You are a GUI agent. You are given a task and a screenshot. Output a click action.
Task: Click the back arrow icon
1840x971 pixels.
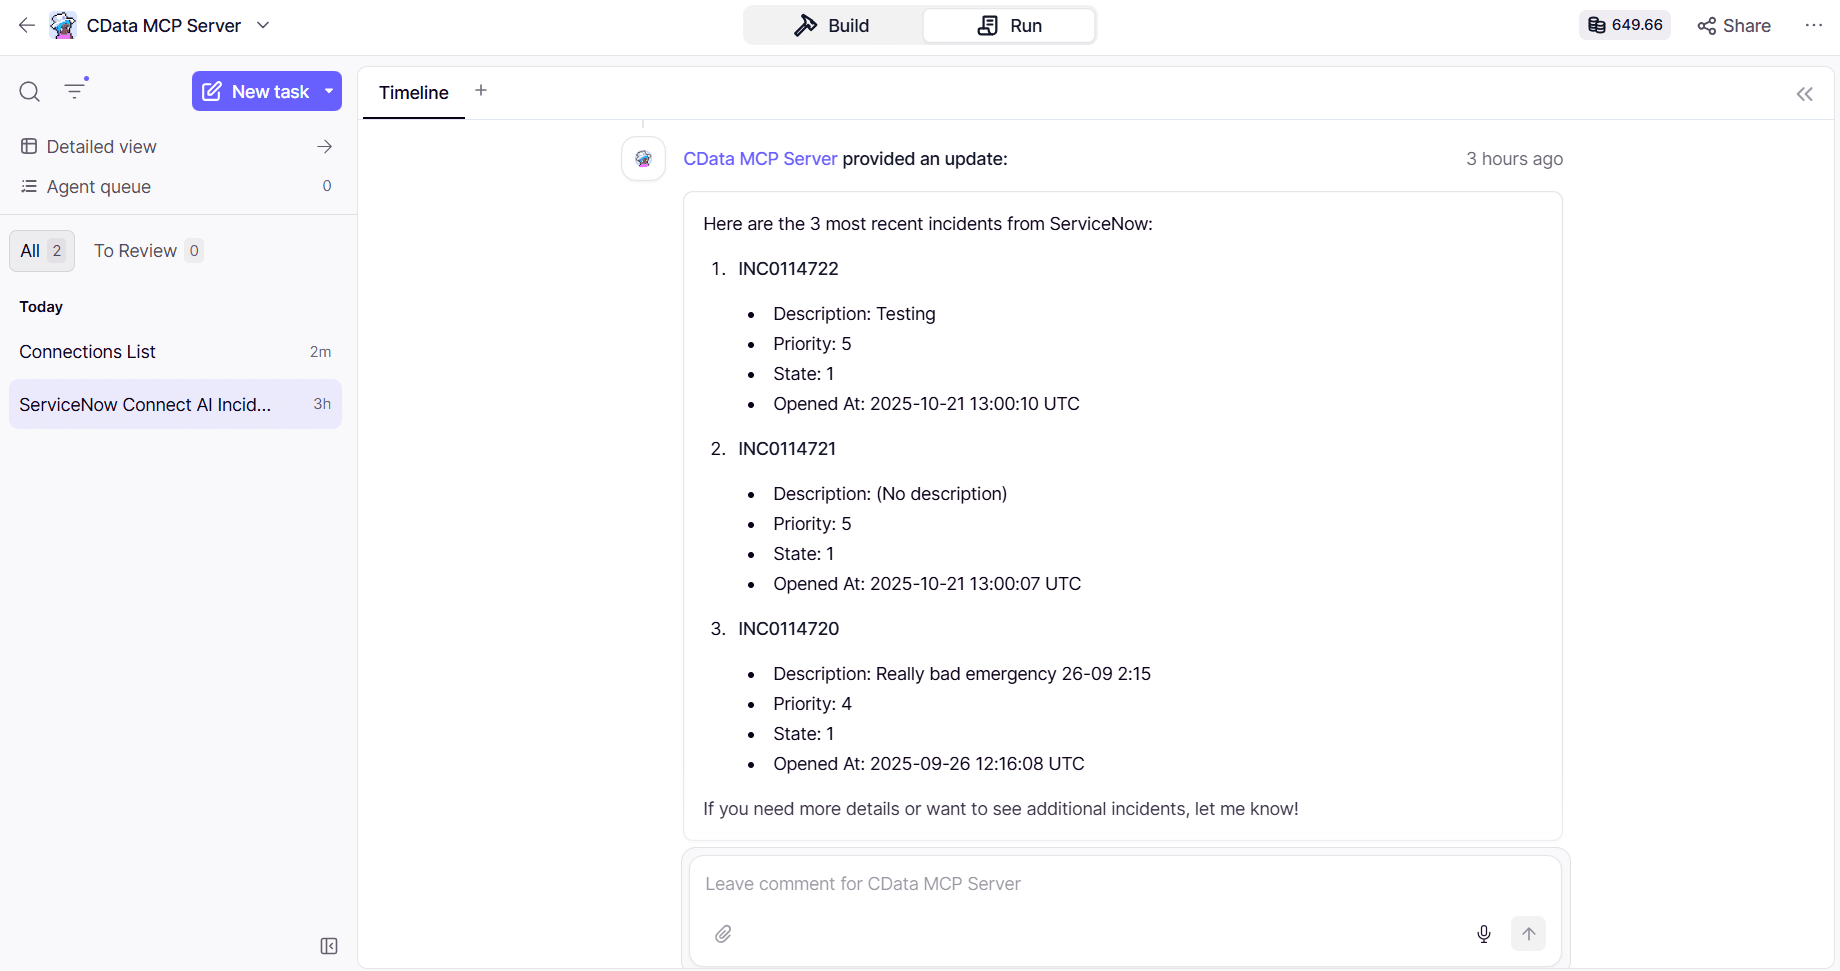[27, 26]
